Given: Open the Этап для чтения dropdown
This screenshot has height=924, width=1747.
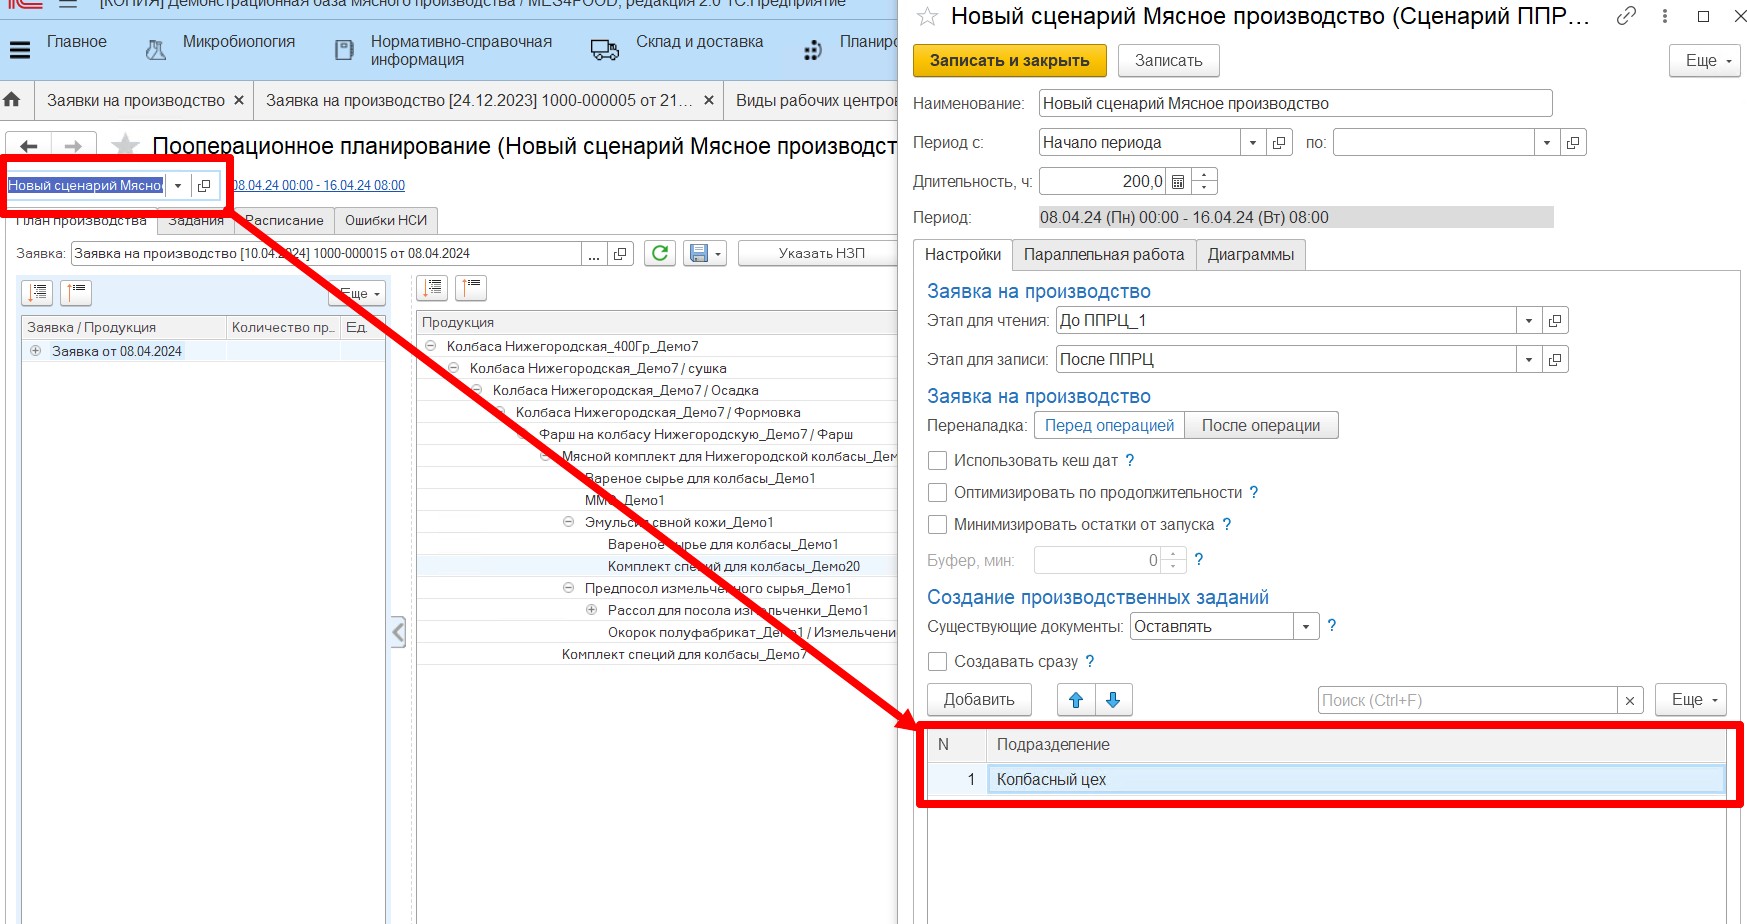Looking at the screenshot, I should 1528,321.
